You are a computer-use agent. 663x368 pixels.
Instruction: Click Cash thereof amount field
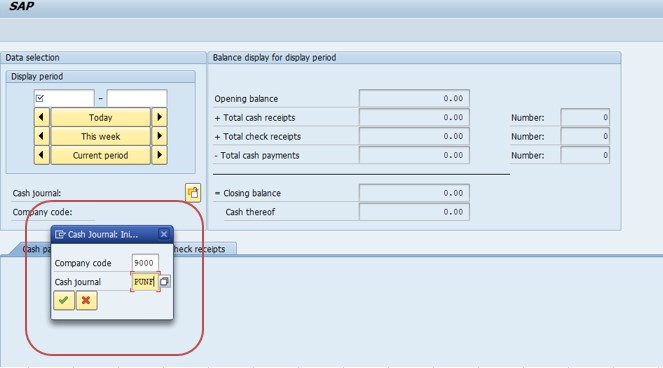click(414, 211)
